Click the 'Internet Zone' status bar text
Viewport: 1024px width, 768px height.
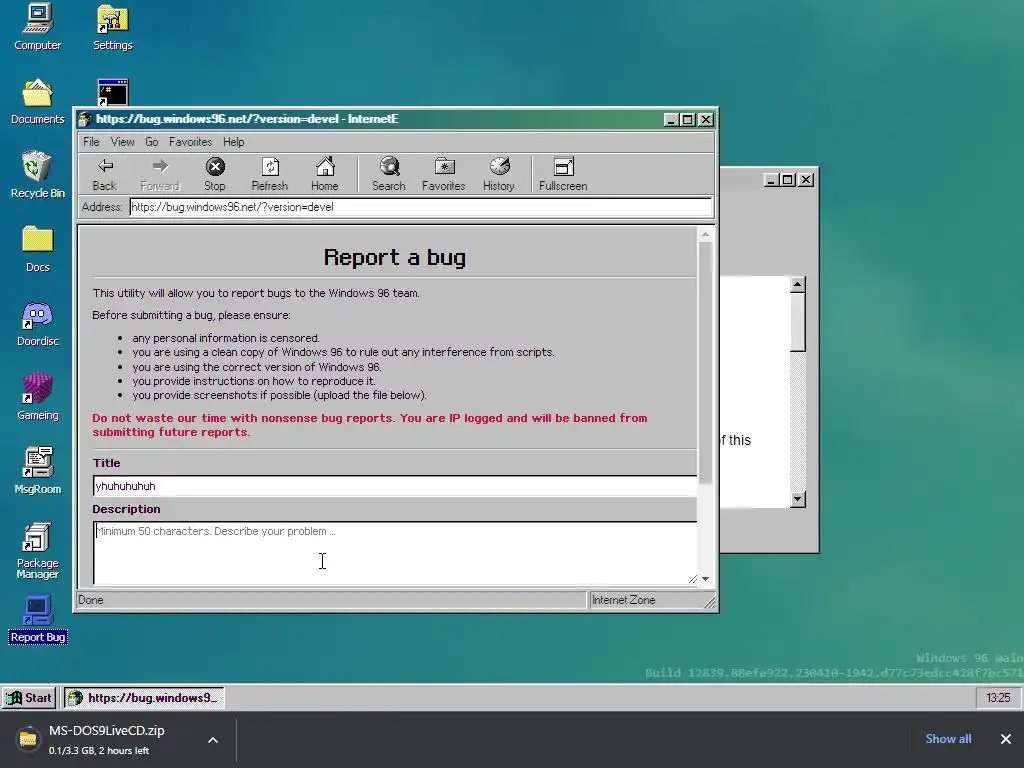click(x=623, y=600)
